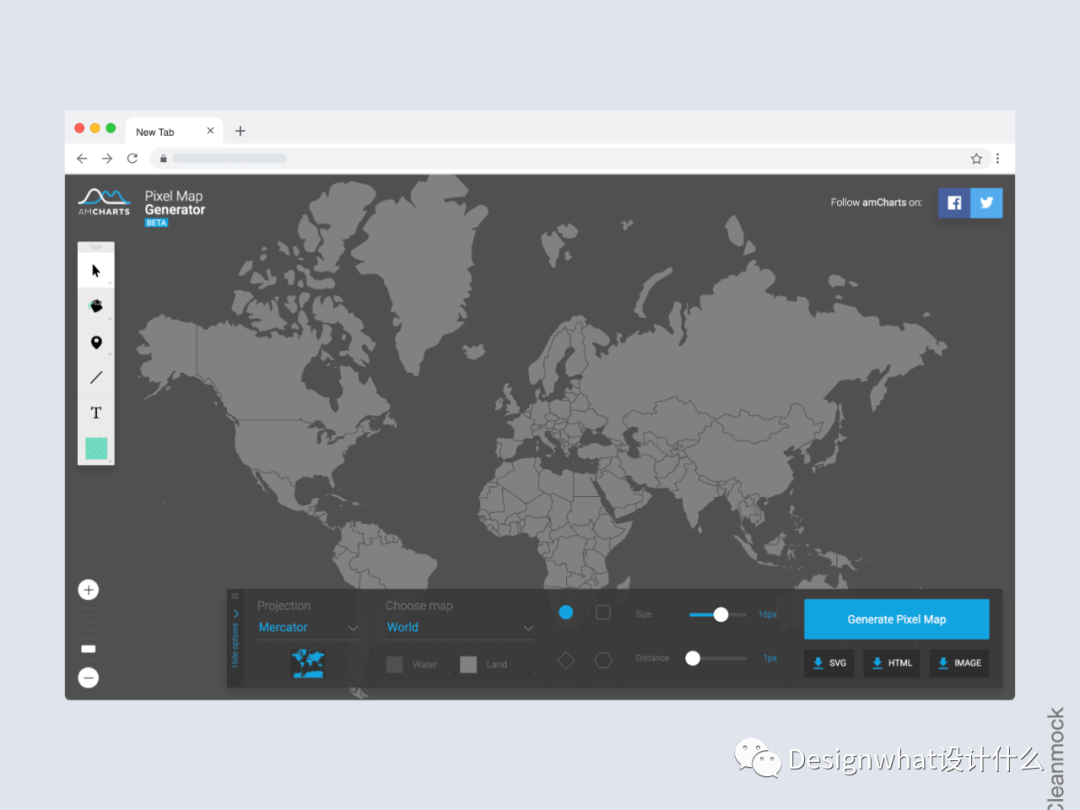Zoom in with the plus button
This screenshot has width=1080, height=810.
tap(88, 590)
